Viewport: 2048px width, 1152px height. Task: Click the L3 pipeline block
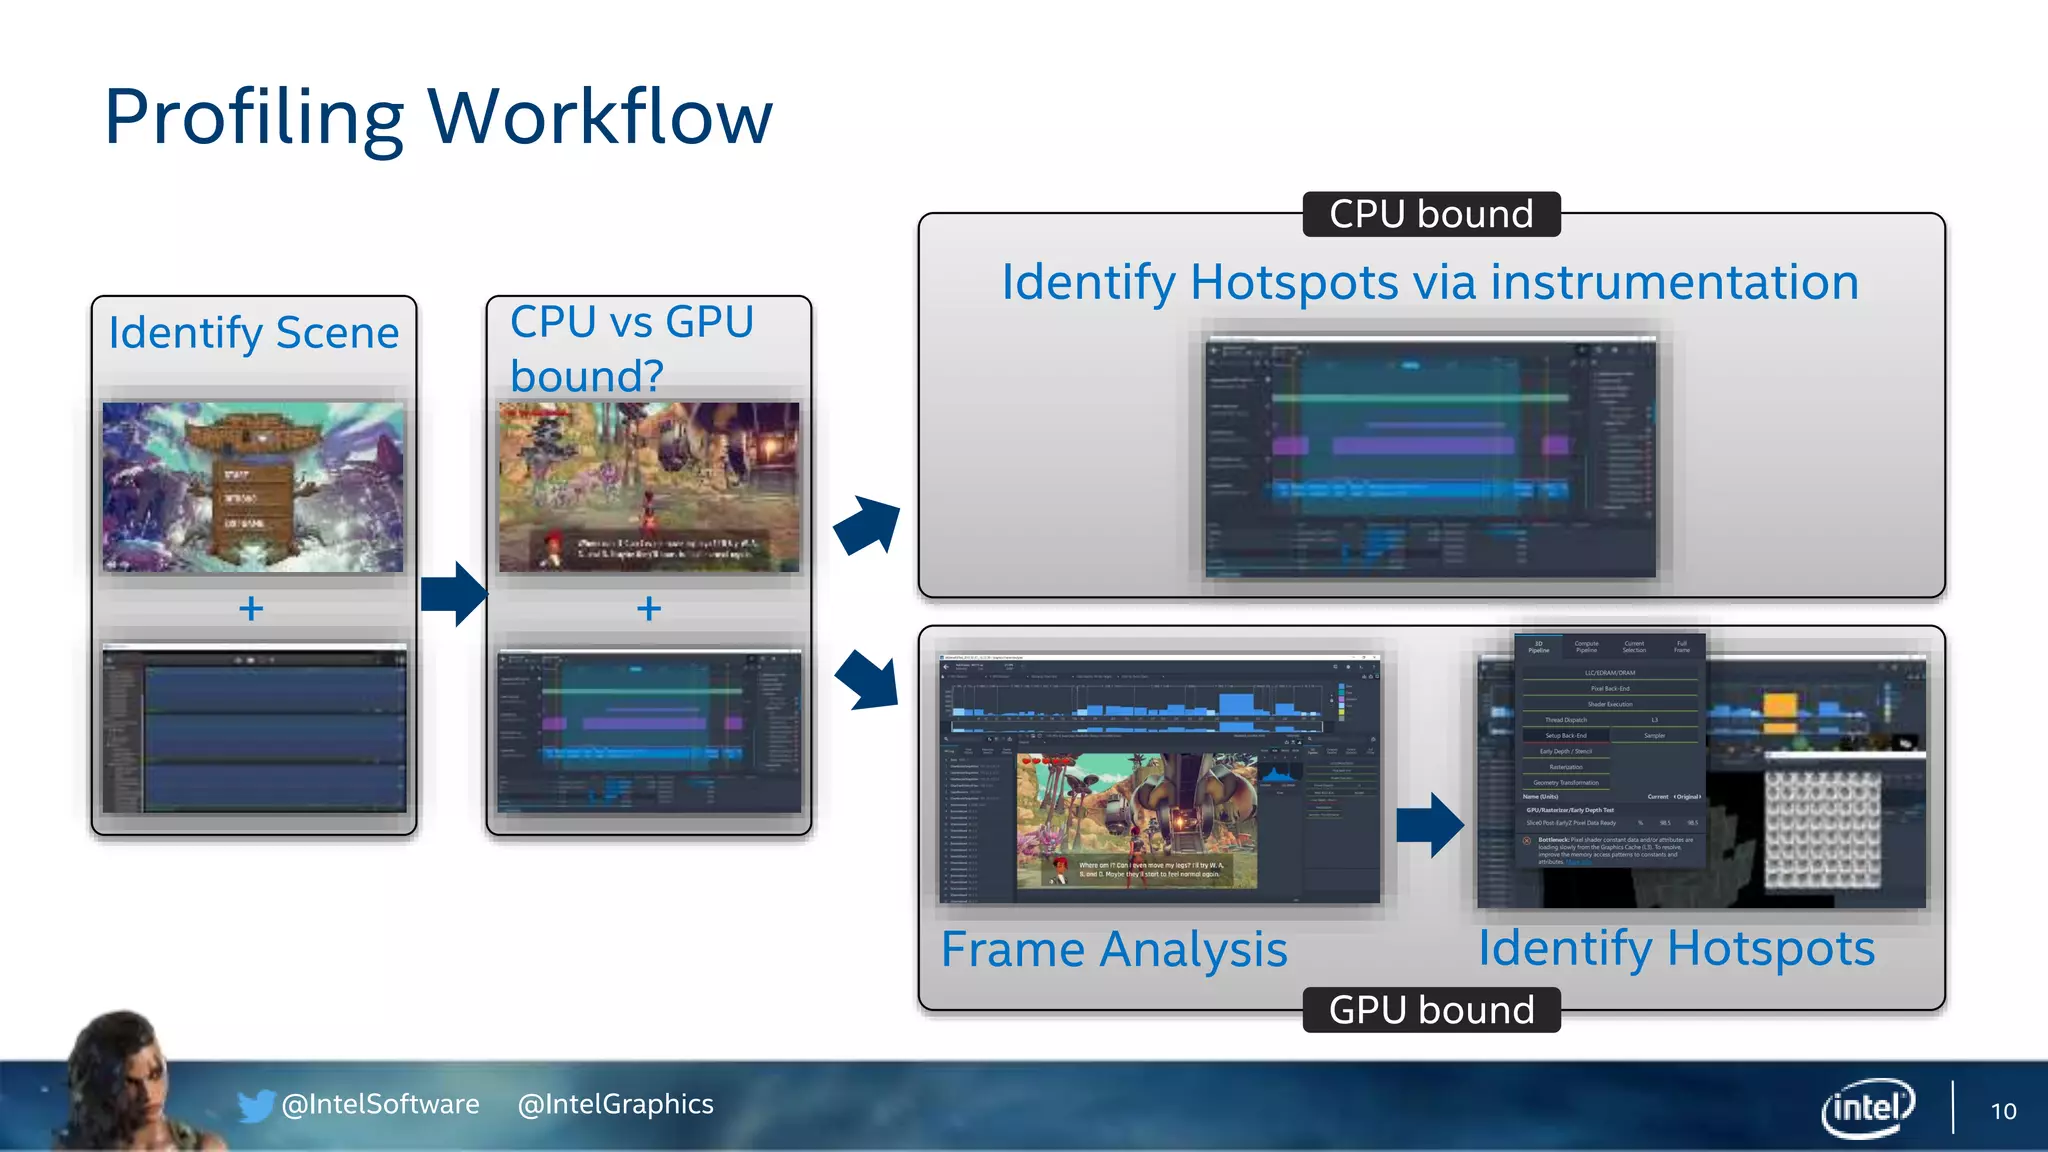1655,720
